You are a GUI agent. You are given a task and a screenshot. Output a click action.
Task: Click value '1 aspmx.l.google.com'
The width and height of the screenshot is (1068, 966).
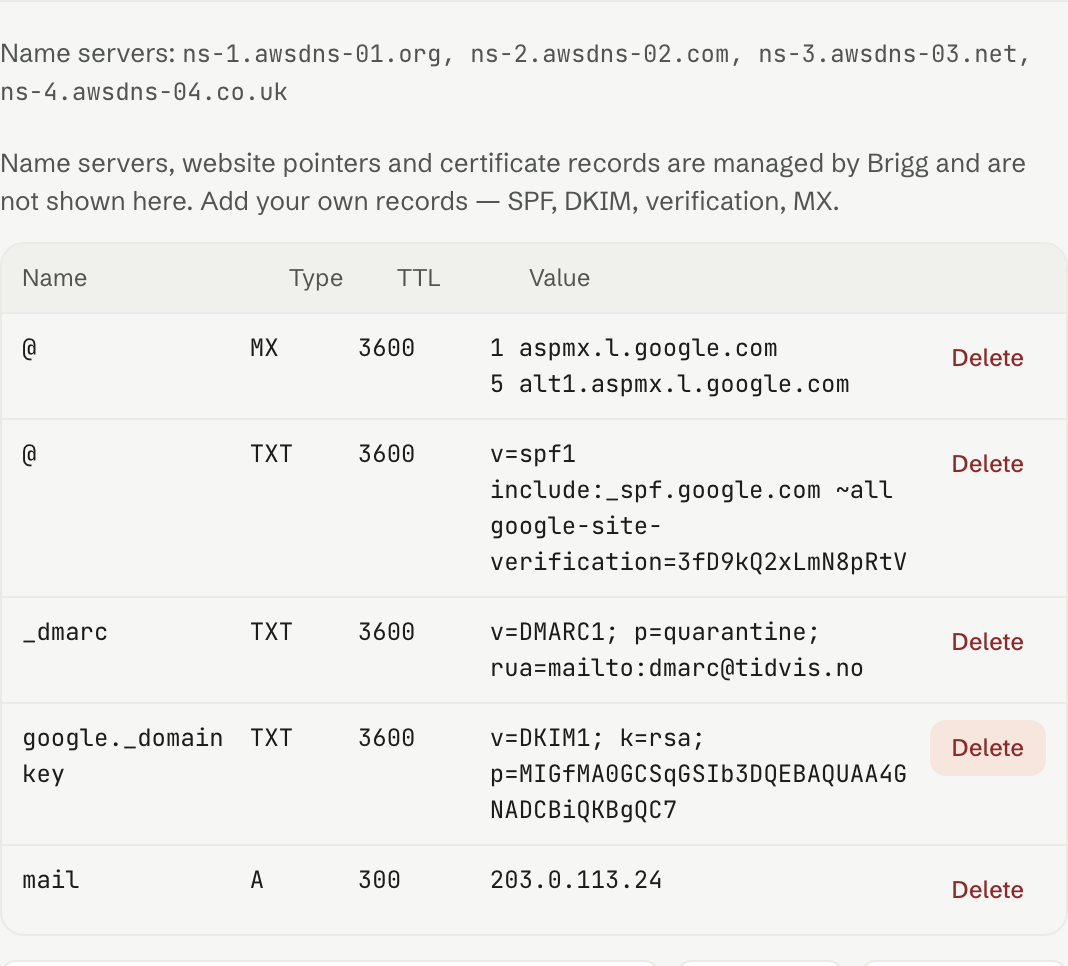pos(633,348)
